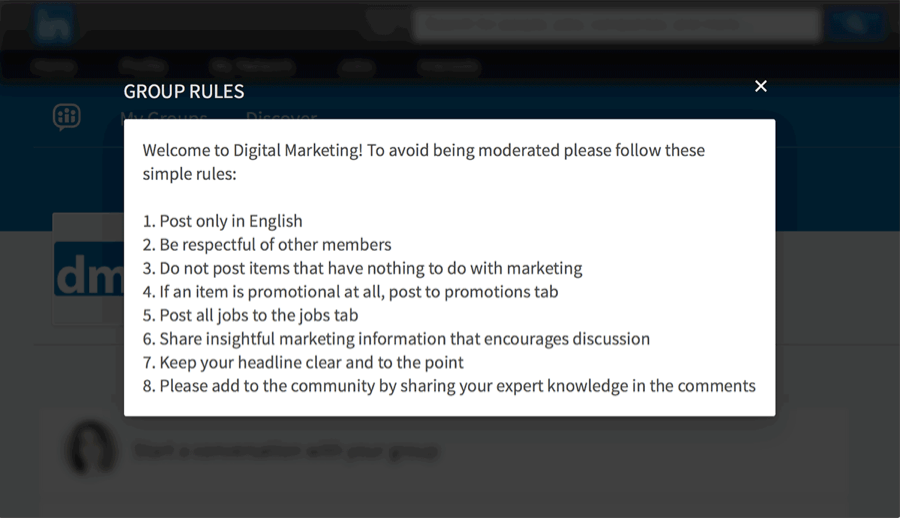Screen dimensions: 900x519
Task: Click the GROUP RULES dialog title
Action: [x=184, y=91]
